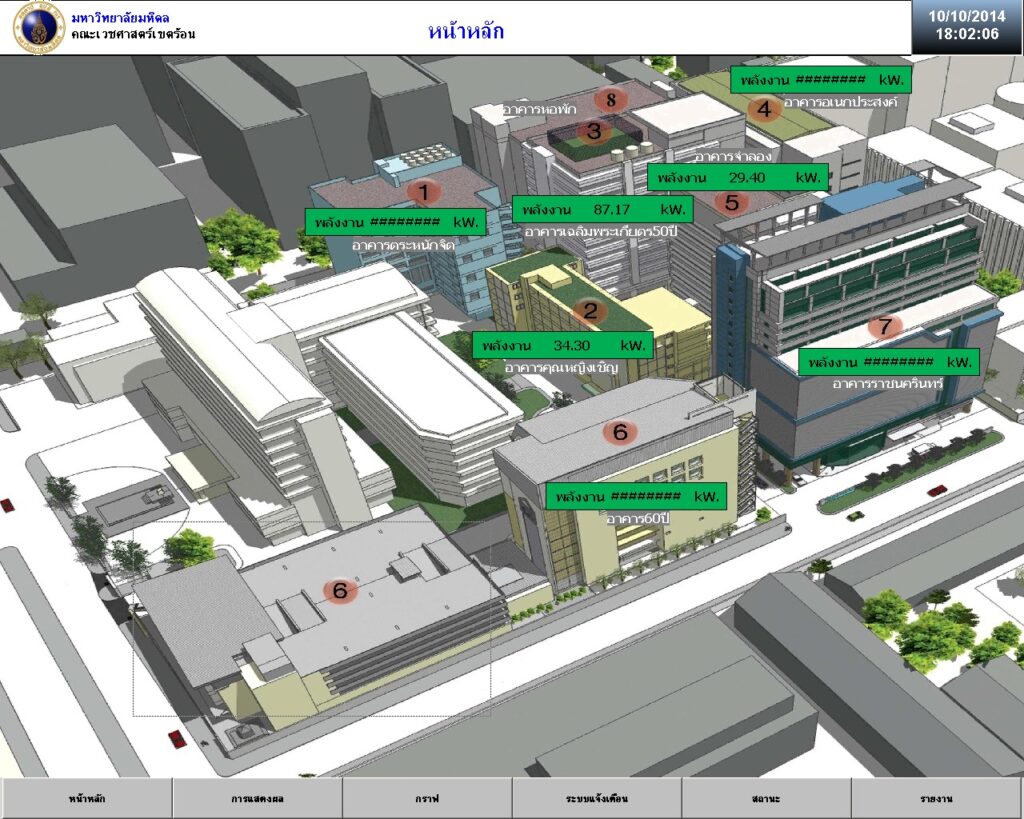
Task: Open the การแสดงผล tab
Action: pyautogui.click(x=257, y=798)
